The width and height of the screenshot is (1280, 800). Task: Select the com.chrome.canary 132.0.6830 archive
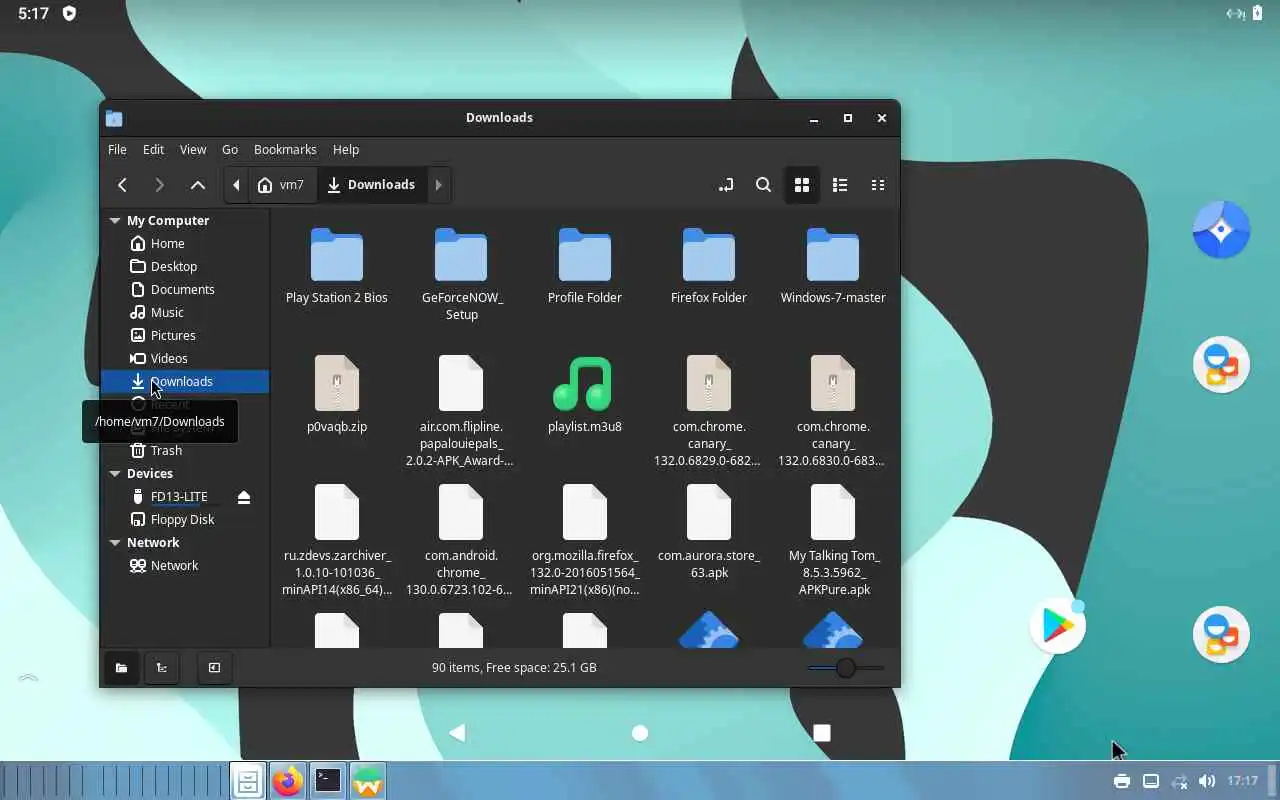tap(833, 411)
